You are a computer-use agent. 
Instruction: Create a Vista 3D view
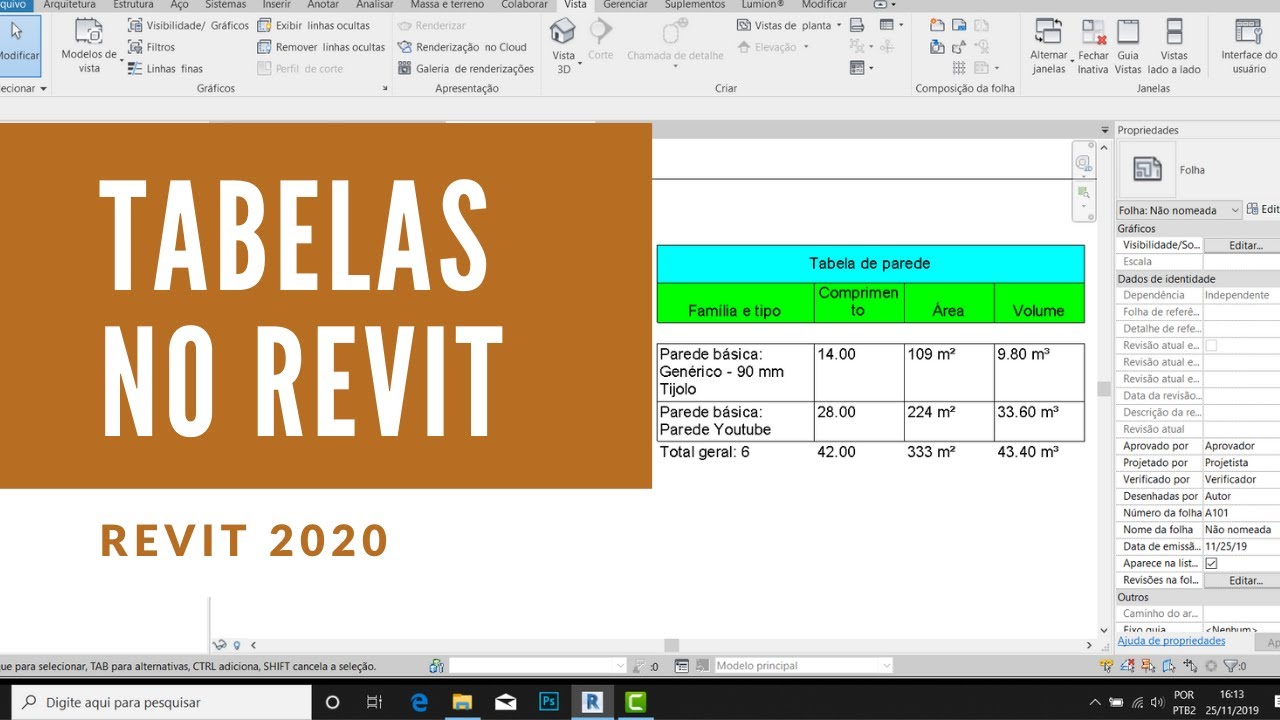coord(564,46)
